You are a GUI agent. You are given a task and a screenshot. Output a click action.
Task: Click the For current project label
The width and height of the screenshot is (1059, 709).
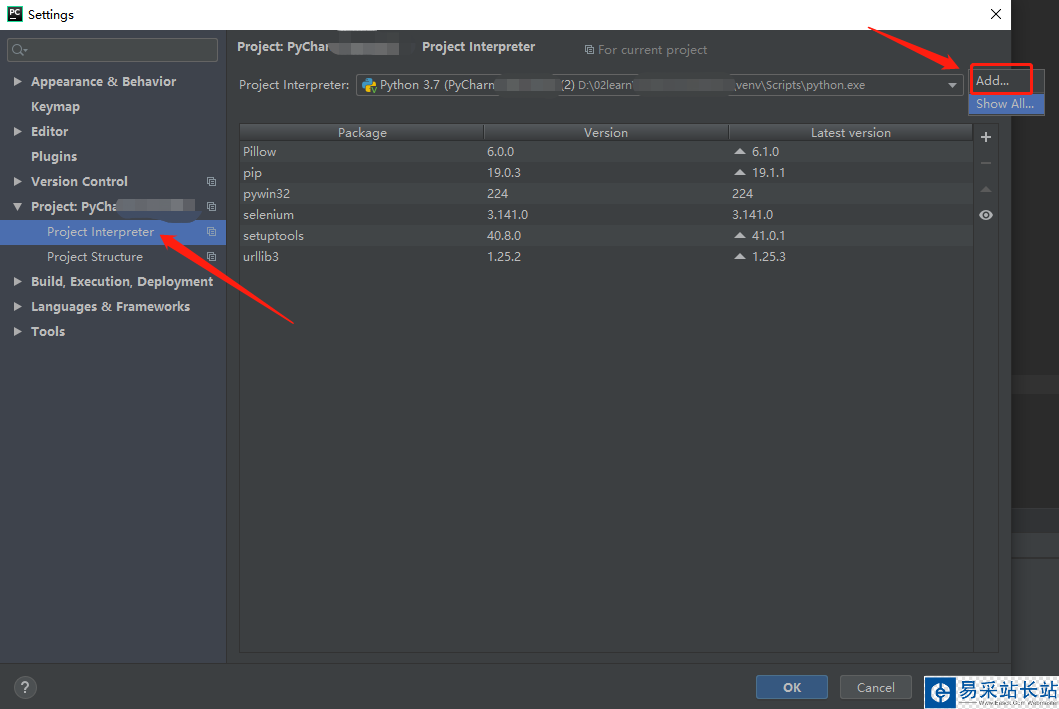point(646,50)
